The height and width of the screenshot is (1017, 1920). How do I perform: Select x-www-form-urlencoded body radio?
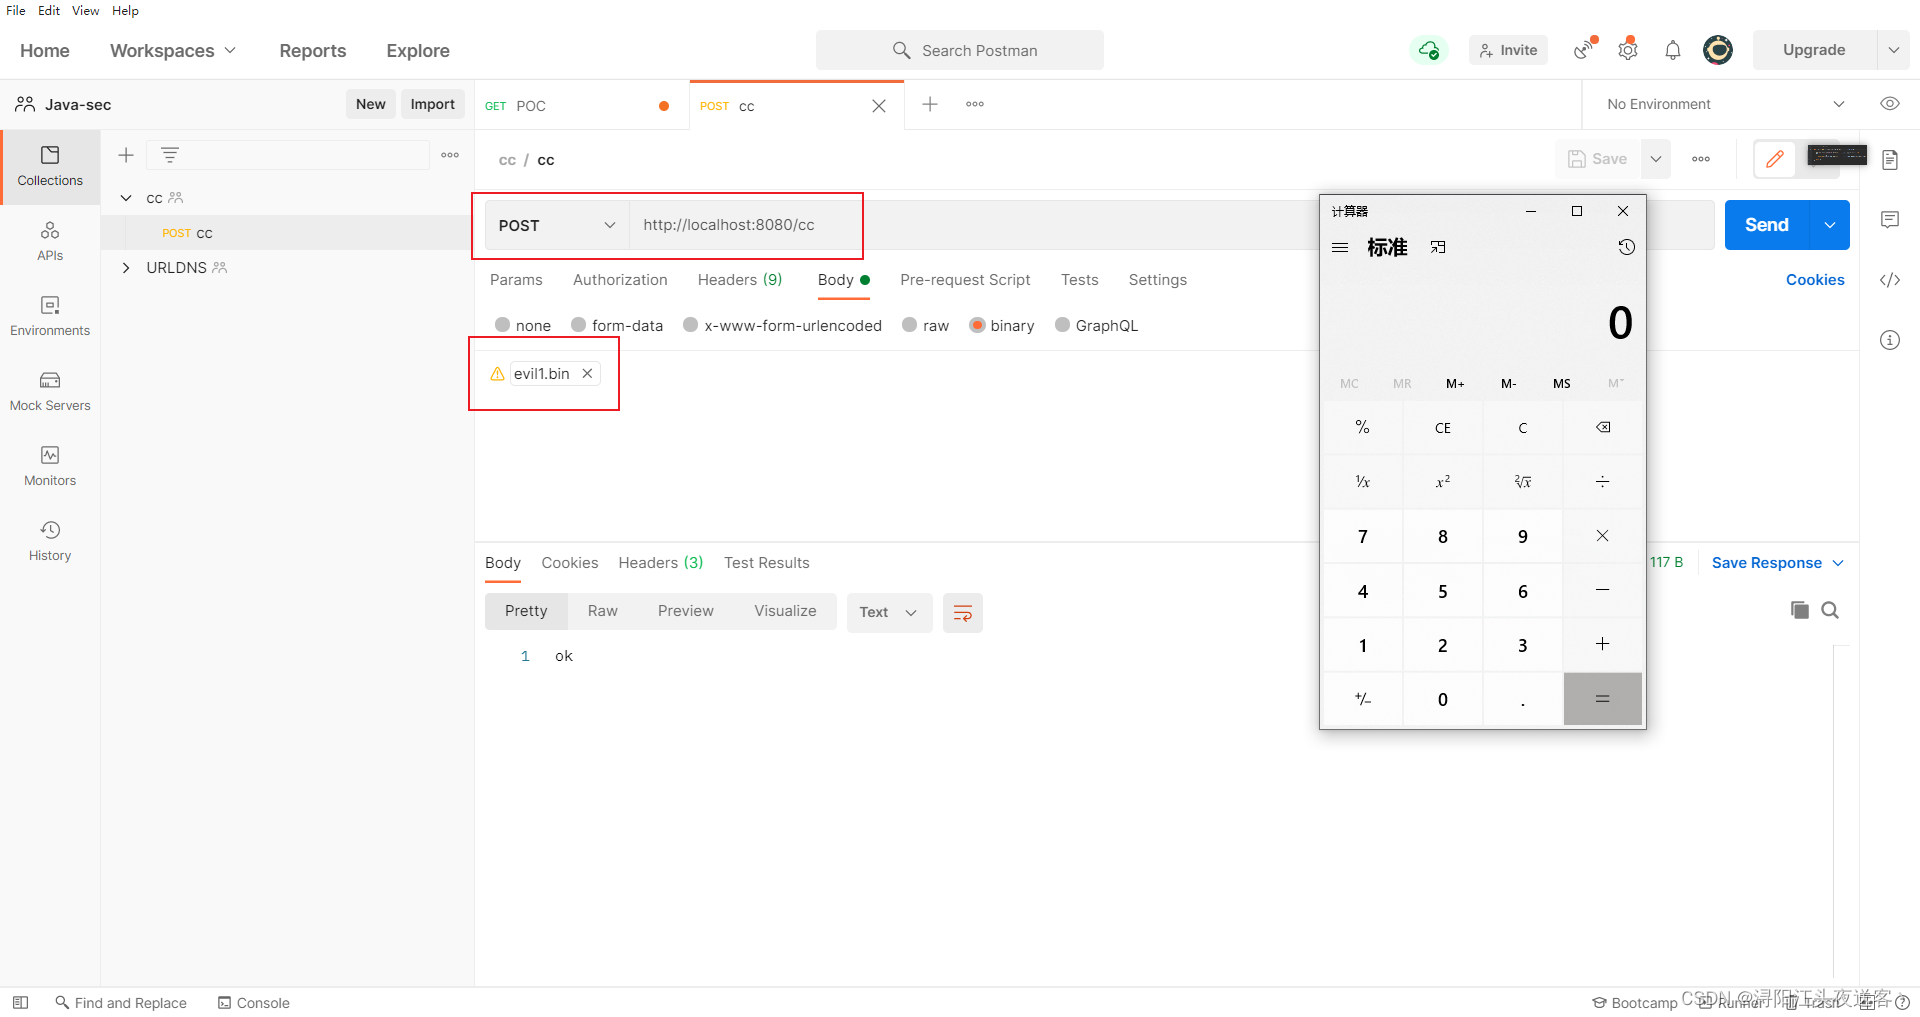691,325
